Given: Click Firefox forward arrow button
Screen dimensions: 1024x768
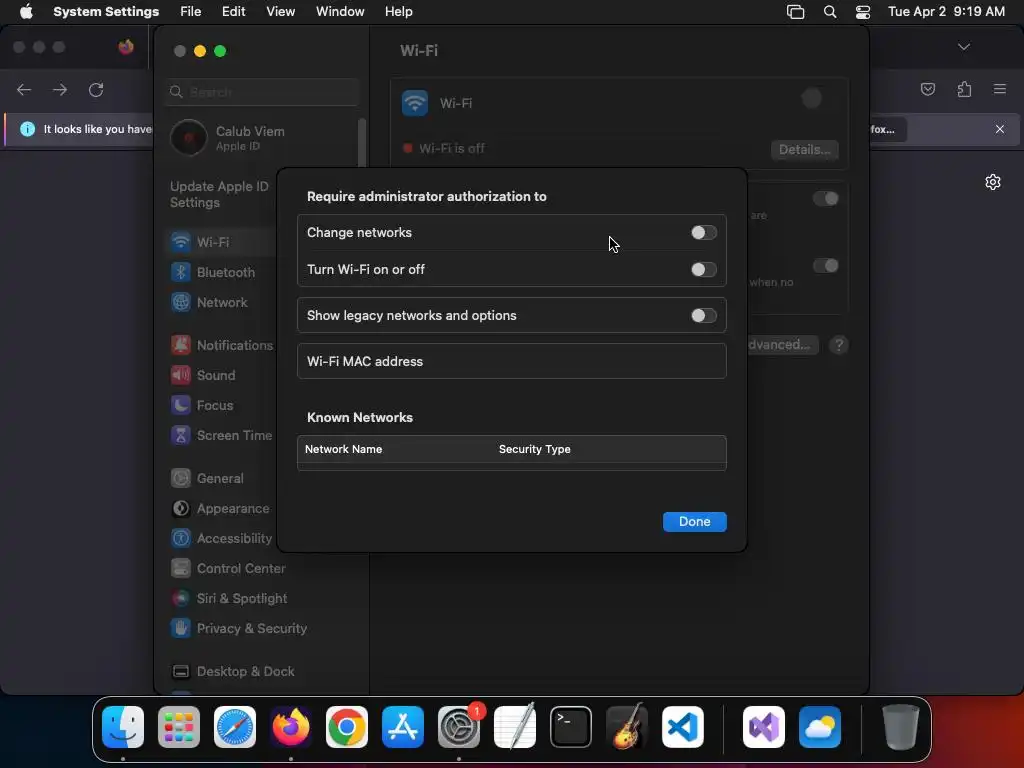Looking at the screenshot, I should (60, 89).
